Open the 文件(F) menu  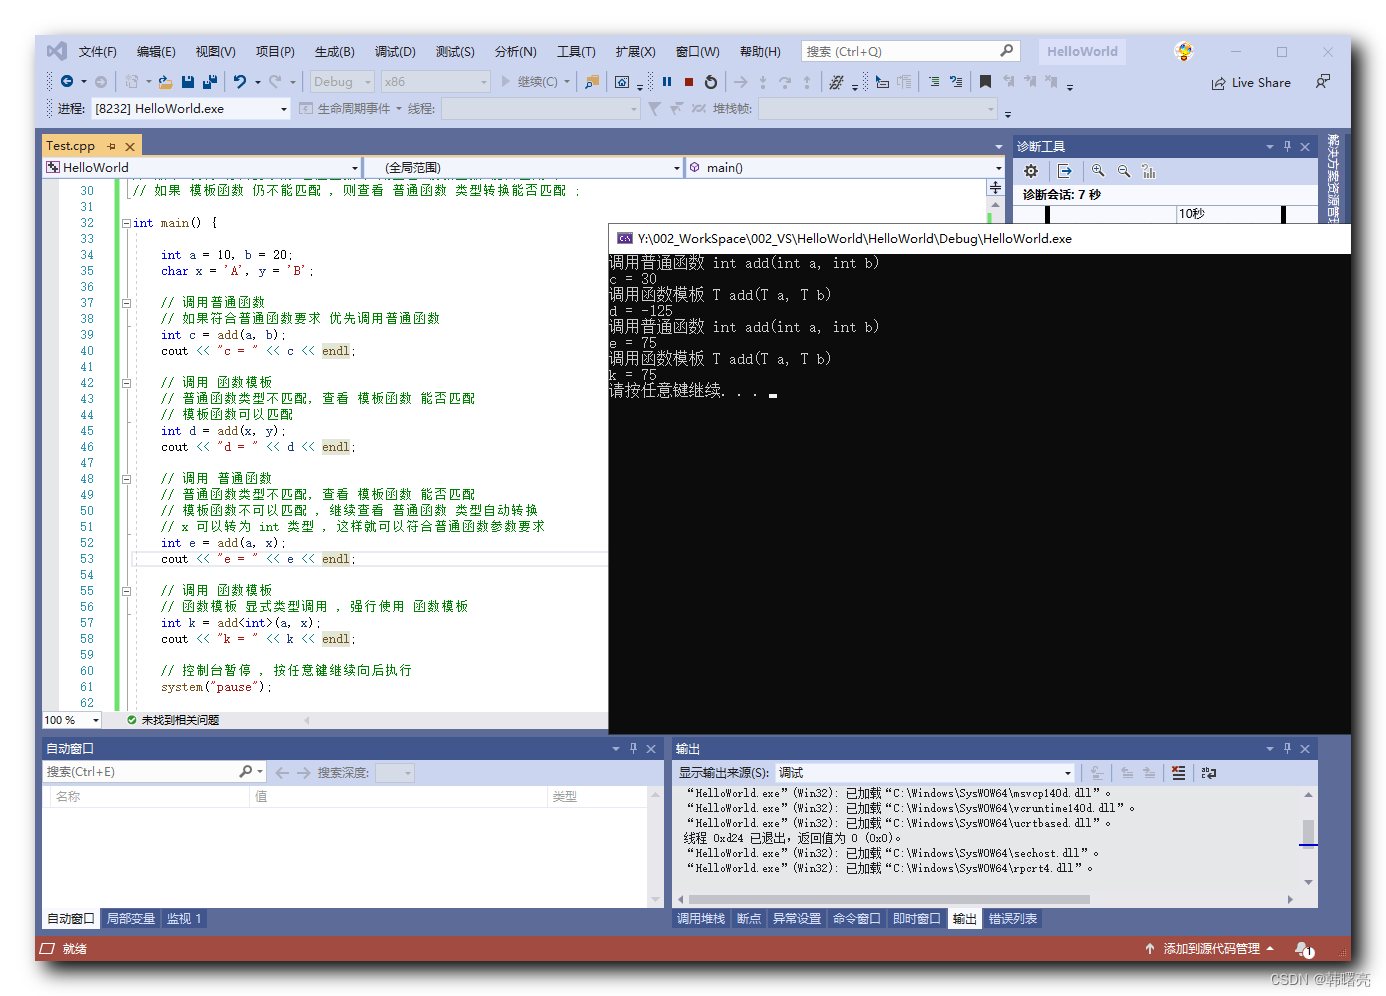tap(98, 52)
